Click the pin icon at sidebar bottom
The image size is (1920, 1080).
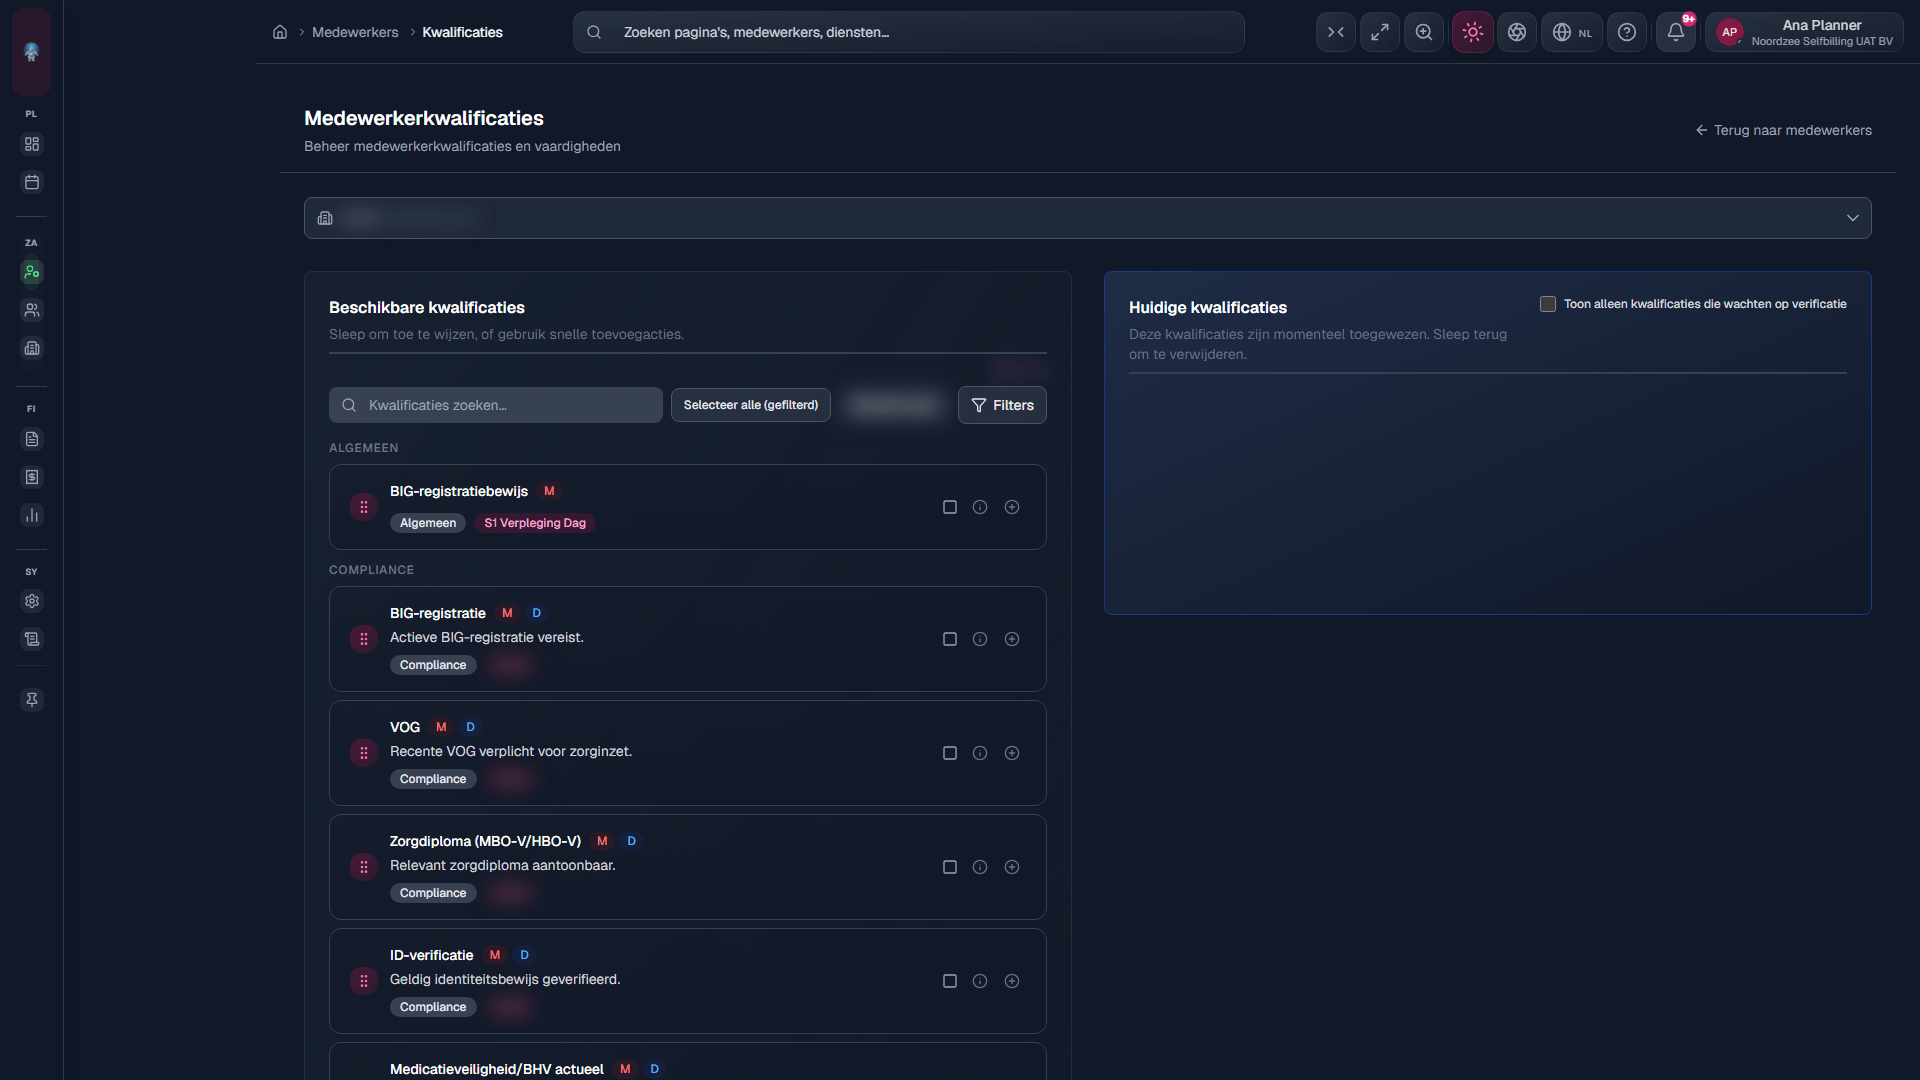(32, 700)
